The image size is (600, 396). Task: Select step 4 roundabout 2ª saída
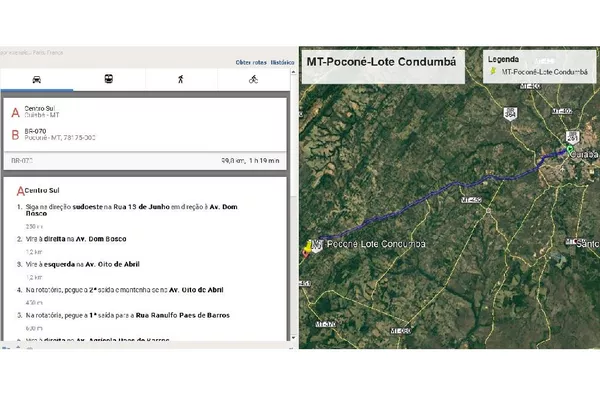[120, 290]
